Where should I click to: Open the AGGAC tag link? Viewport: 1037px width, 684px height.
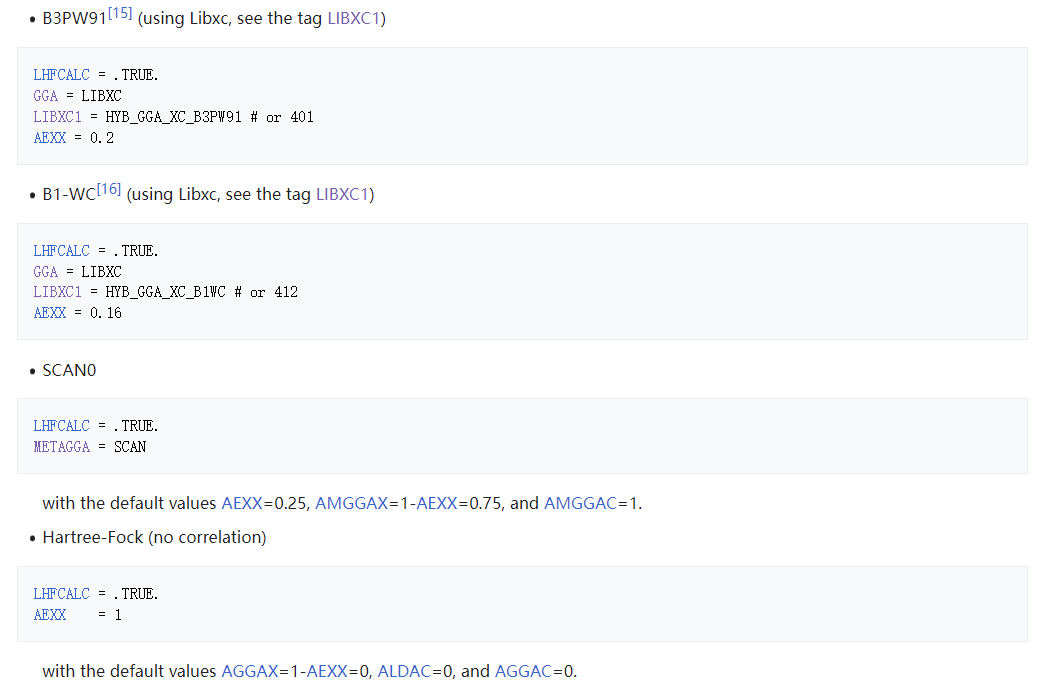(x=522, y=671)
